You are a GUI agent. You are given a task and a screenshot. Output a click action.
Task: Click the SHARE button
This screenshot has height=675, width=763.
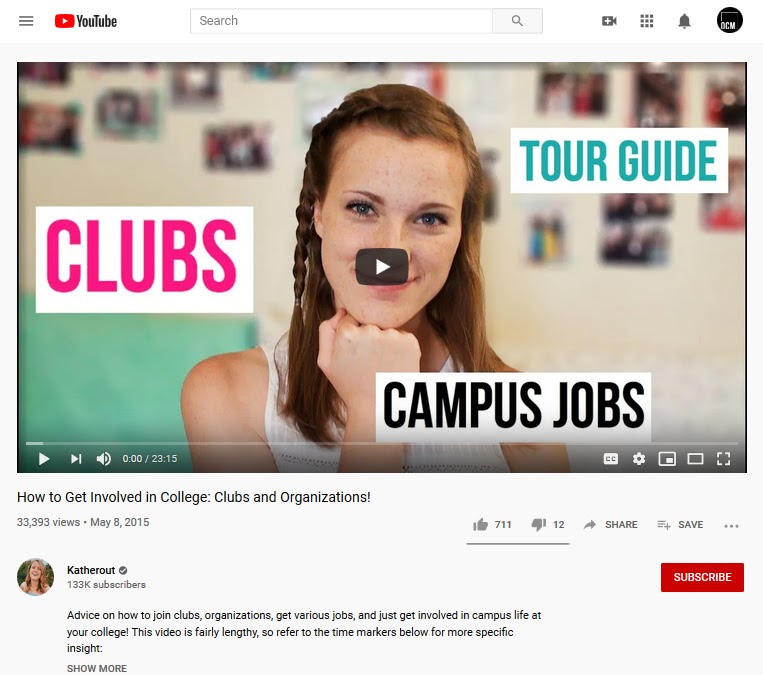(610, 525)
